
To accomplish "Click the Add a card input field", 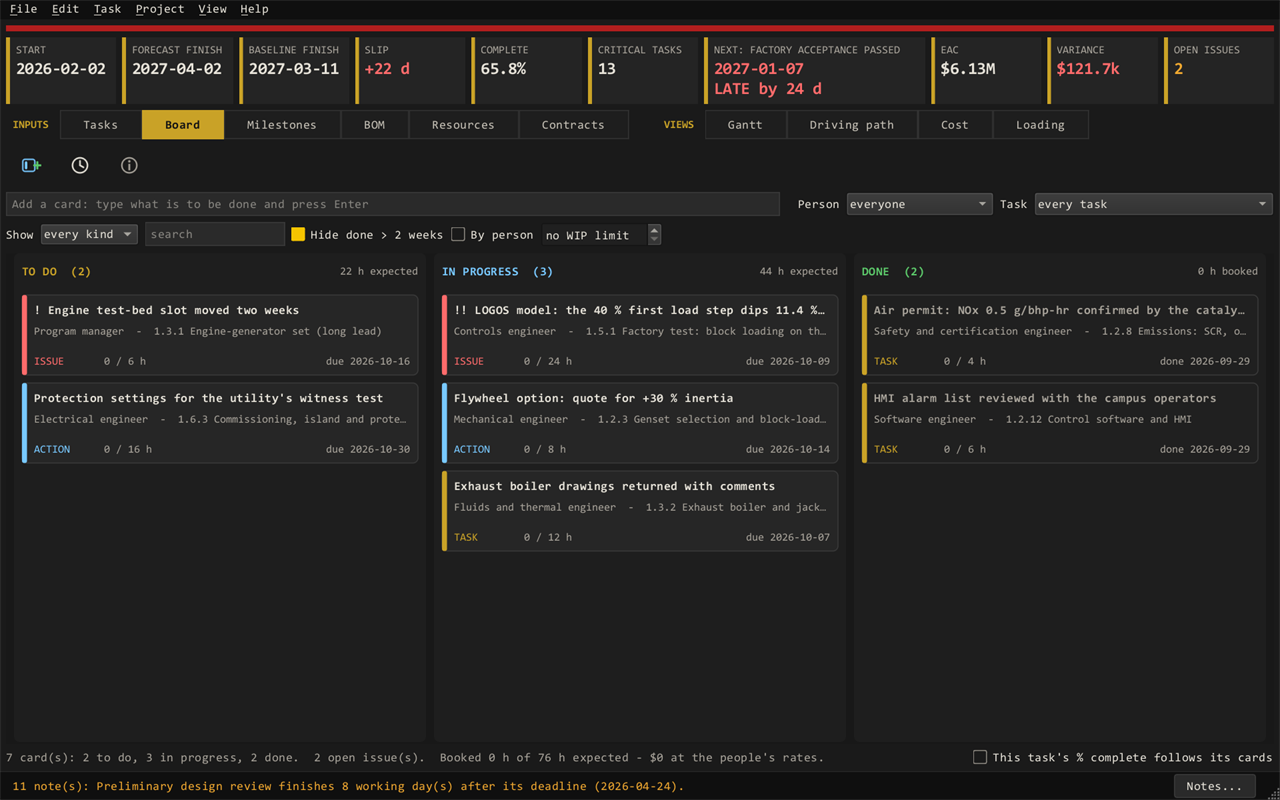I will coord(393,204).
